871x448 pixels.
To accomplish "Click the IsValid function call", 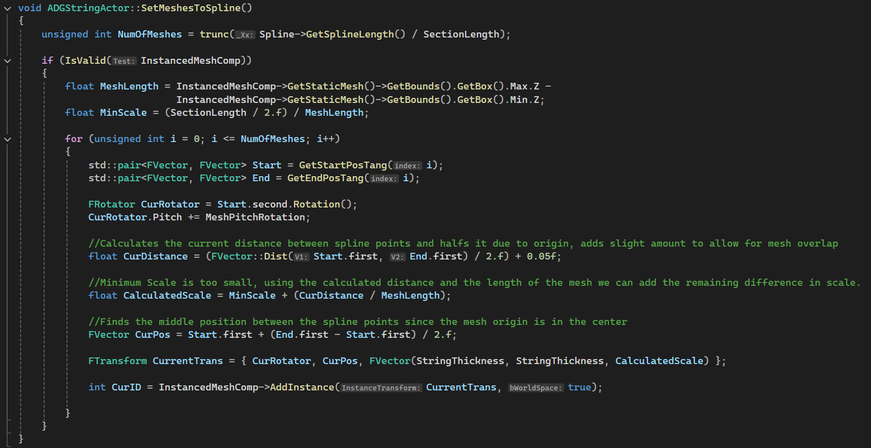I will point(85,61).
